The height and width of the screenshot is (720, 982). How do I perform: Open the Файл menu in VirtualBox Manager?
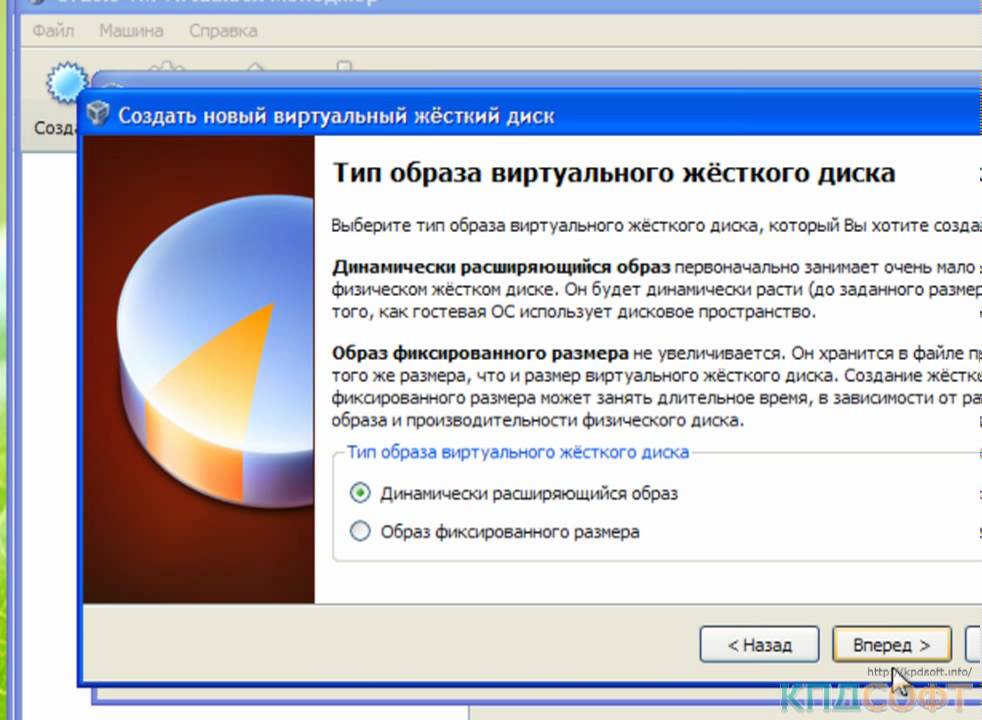pos(53,31)
